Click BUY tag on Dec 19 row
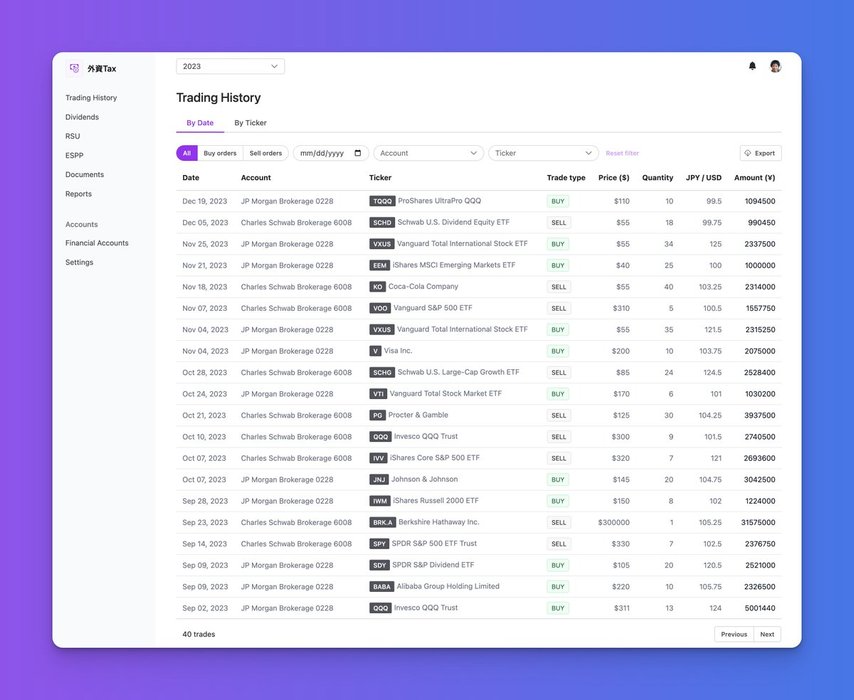Screen dimensions: 854x700 point(558,201)
